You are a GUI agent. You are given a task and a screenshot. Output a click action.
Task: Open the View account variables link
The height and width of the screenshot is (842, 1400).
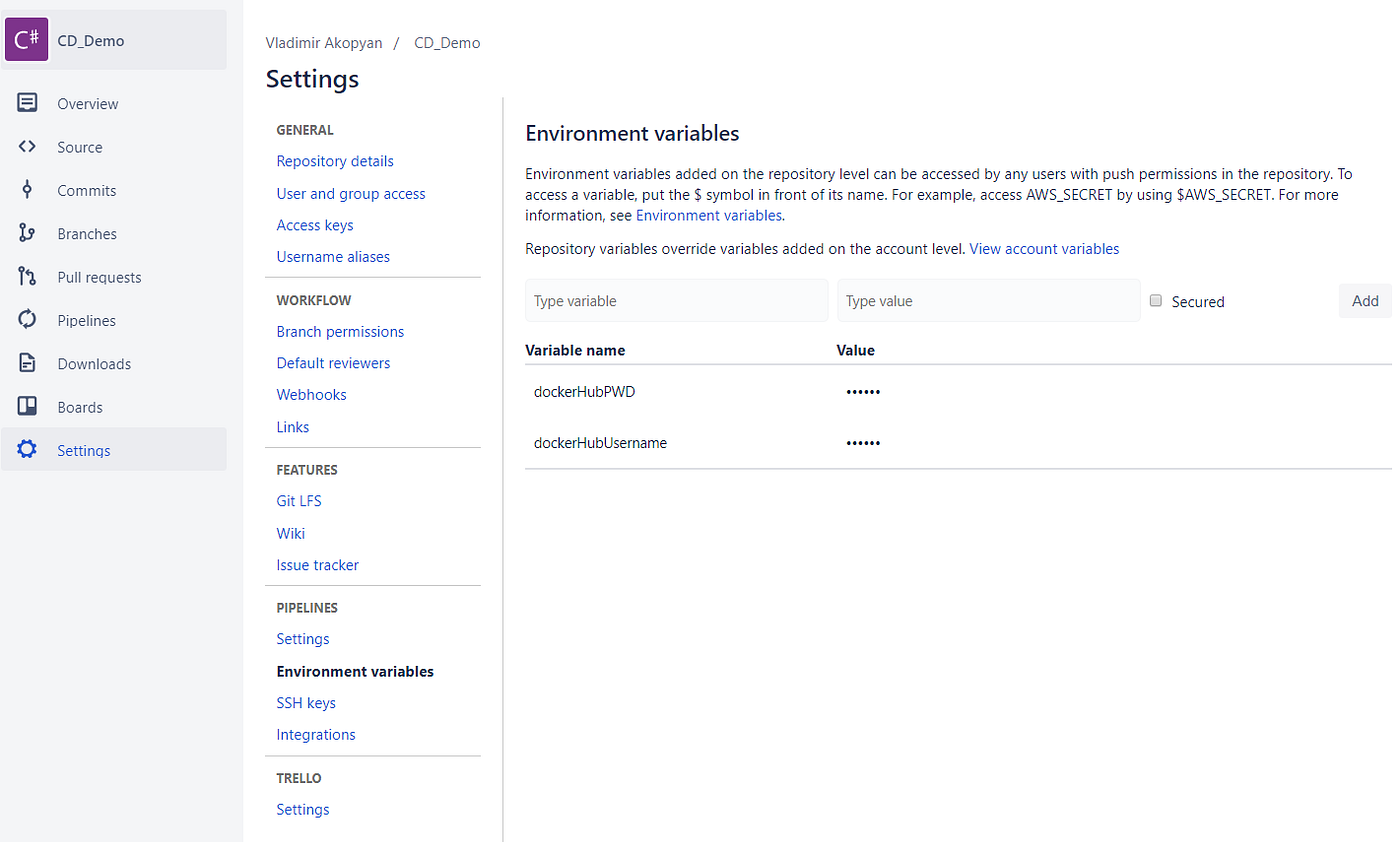[1044, 249]
